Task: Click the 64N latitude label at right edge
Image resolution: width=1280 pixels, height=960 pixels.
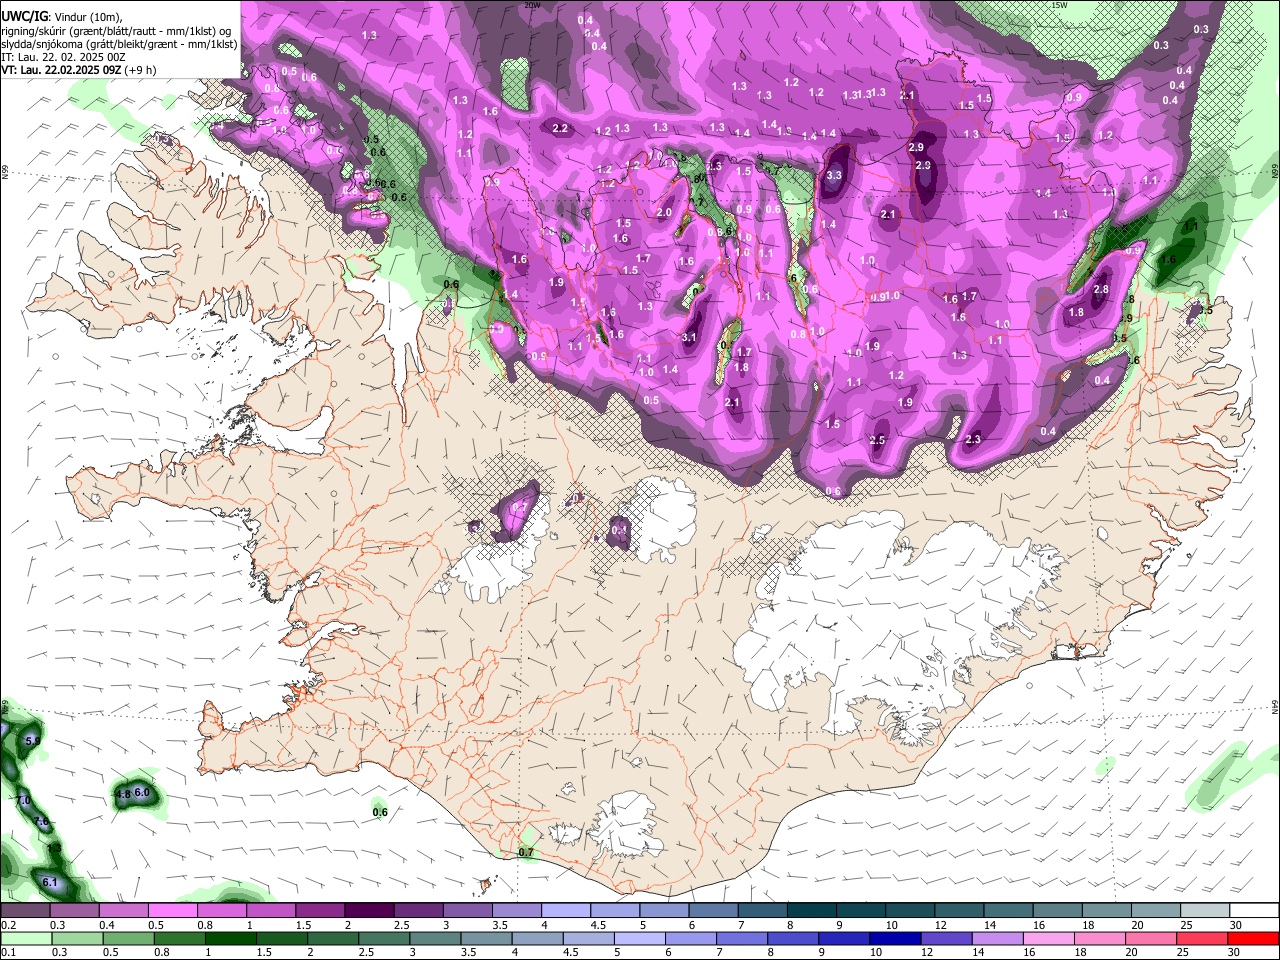Action: [x=1275, y=706]
